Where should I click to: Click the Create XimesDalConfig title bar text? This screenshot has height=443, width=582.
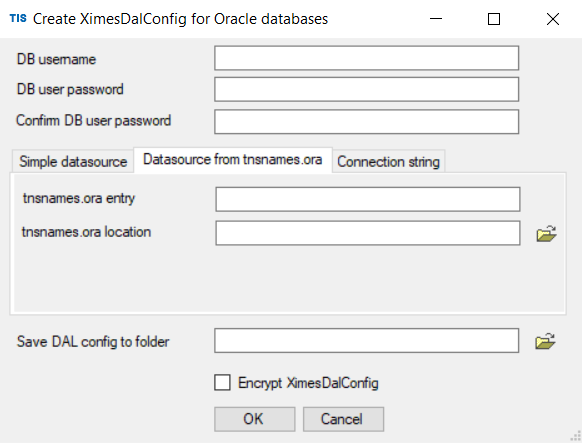180,19
